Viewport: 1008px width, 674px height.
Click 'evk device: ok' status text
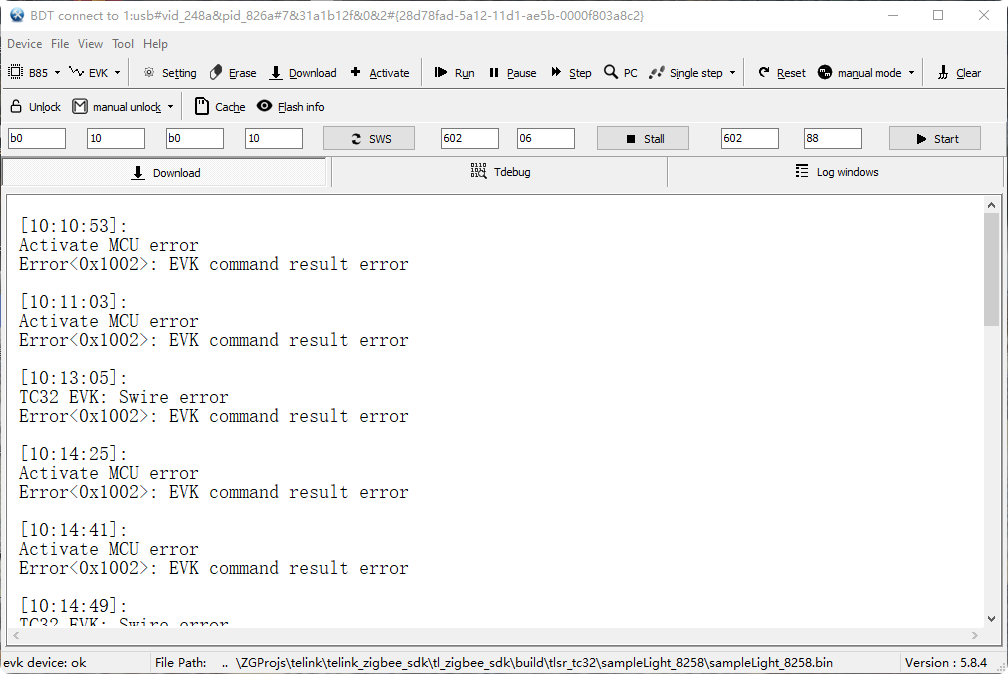coord(44,662)
